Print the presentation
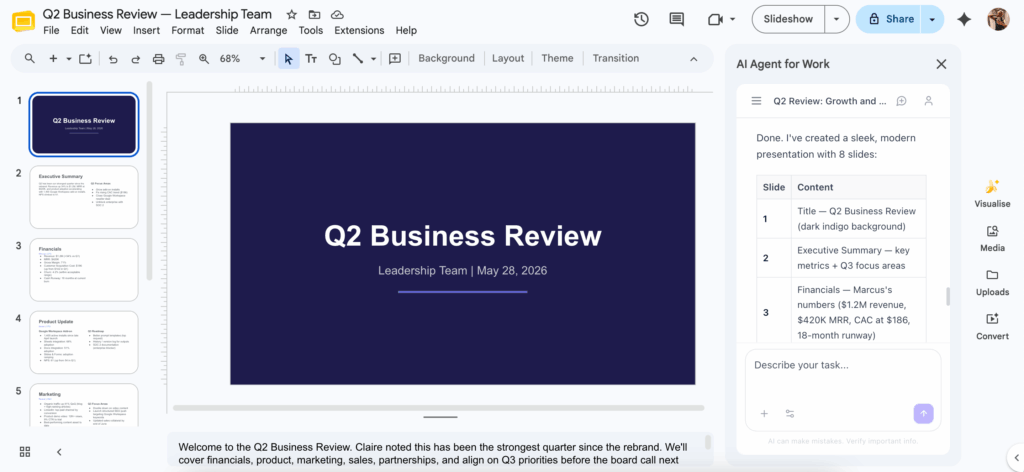This screenshot has height=472, width=1024. (x=158, y=59)
